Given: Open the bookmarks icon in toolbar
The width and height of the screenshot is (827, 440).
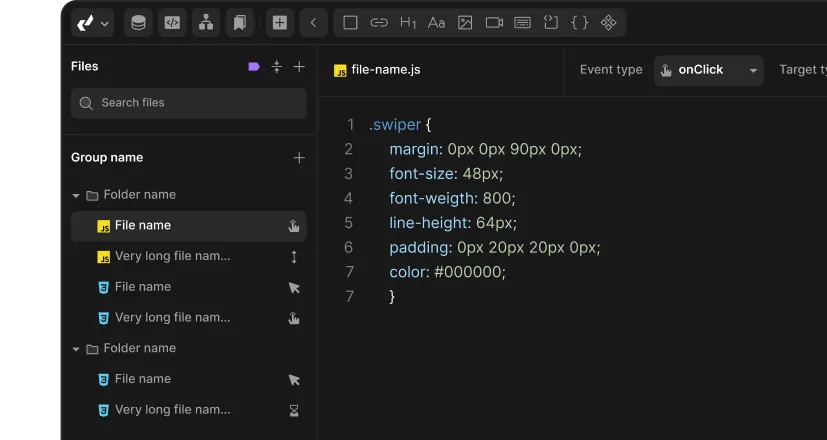Looking at the screenshot, I should click(240, 23).
